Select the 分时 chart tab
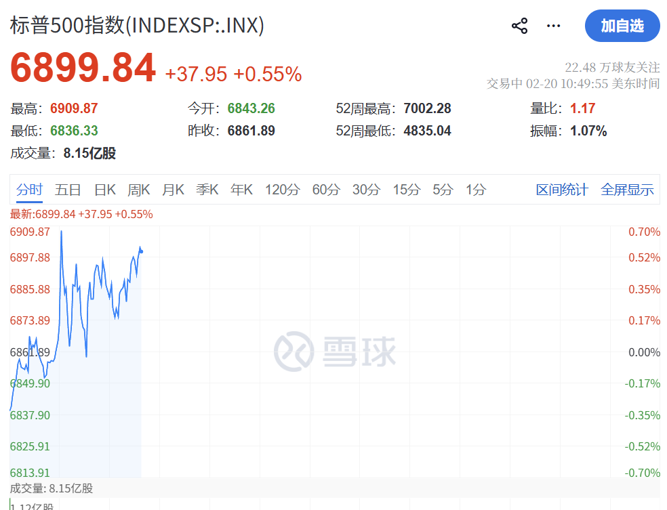This screenshot has width=667, height=510. 30,190
